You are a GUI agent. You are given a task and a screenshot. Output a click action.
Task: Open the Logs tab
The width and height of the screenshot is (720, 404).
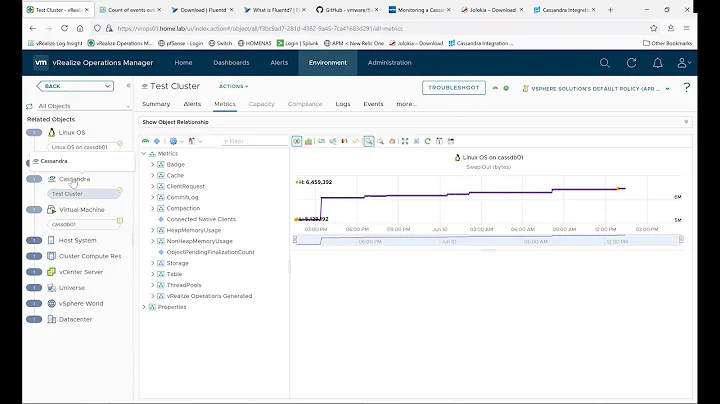click(x=343, y=104)
